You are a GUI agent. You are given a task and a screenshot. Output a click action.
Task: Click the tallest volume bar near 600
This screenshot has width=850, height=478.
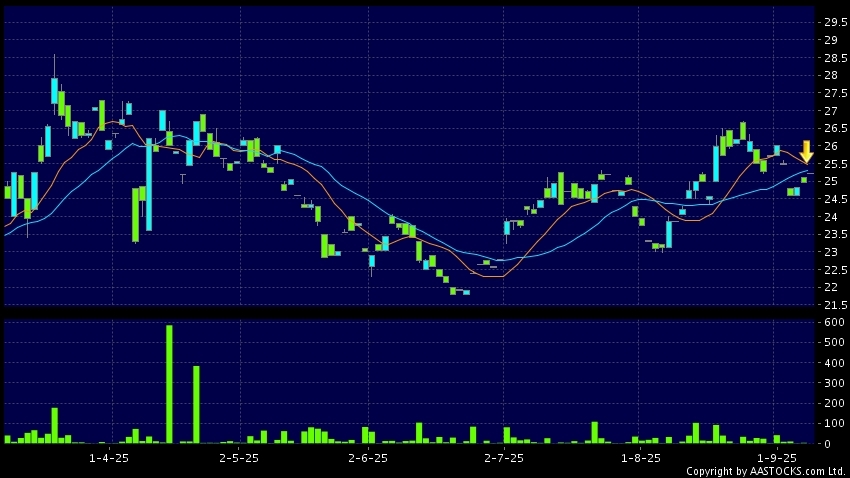pos(169,384)
